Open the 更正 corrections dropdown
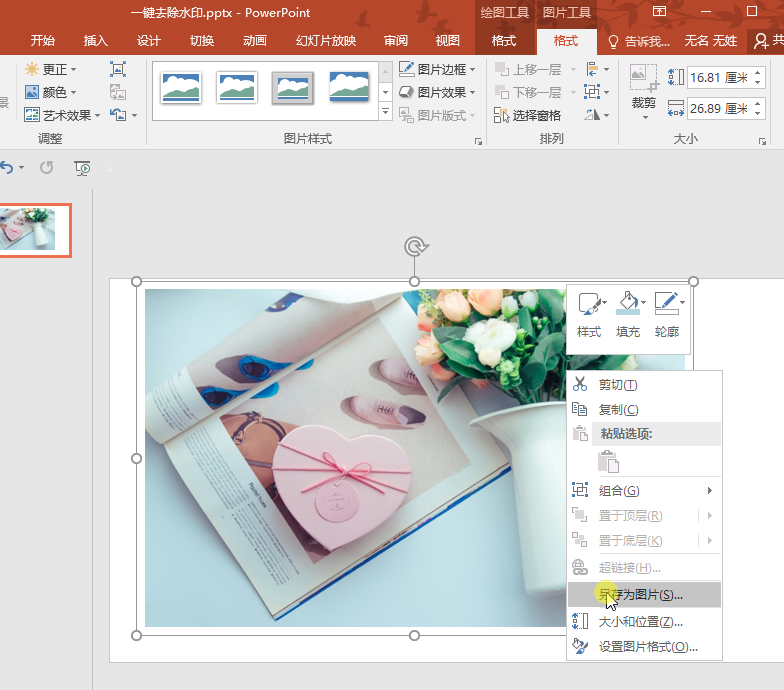 [50, 69]
